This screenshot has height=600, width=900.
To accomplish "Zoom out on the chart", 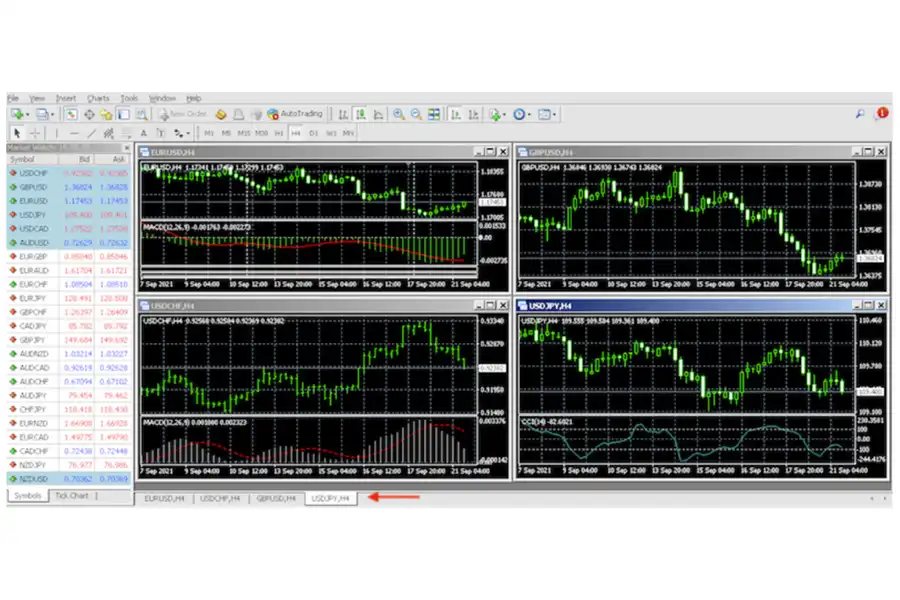I will pos(416,114).
